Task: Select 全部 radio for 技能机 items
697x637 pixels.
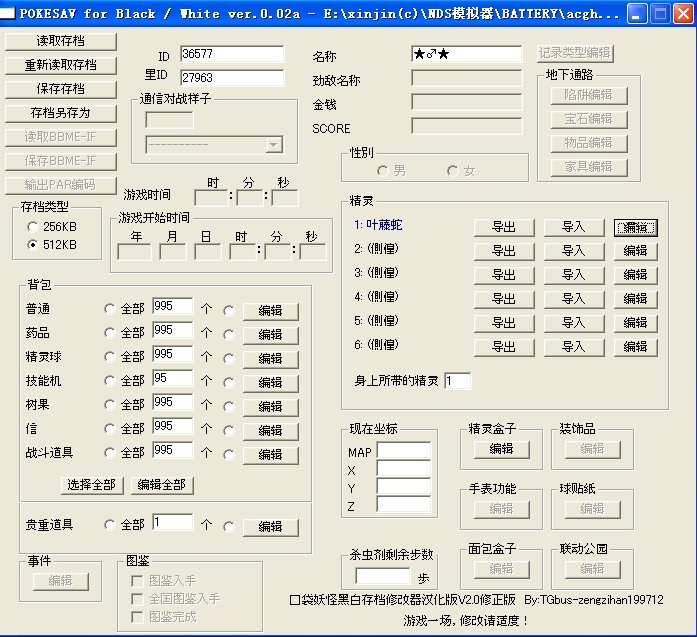Action: 109,381
